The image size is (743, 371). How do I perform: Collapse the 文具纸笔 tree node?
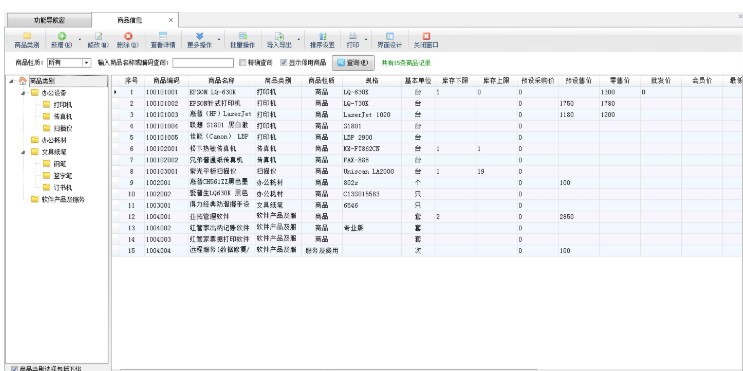click(23, 152)
